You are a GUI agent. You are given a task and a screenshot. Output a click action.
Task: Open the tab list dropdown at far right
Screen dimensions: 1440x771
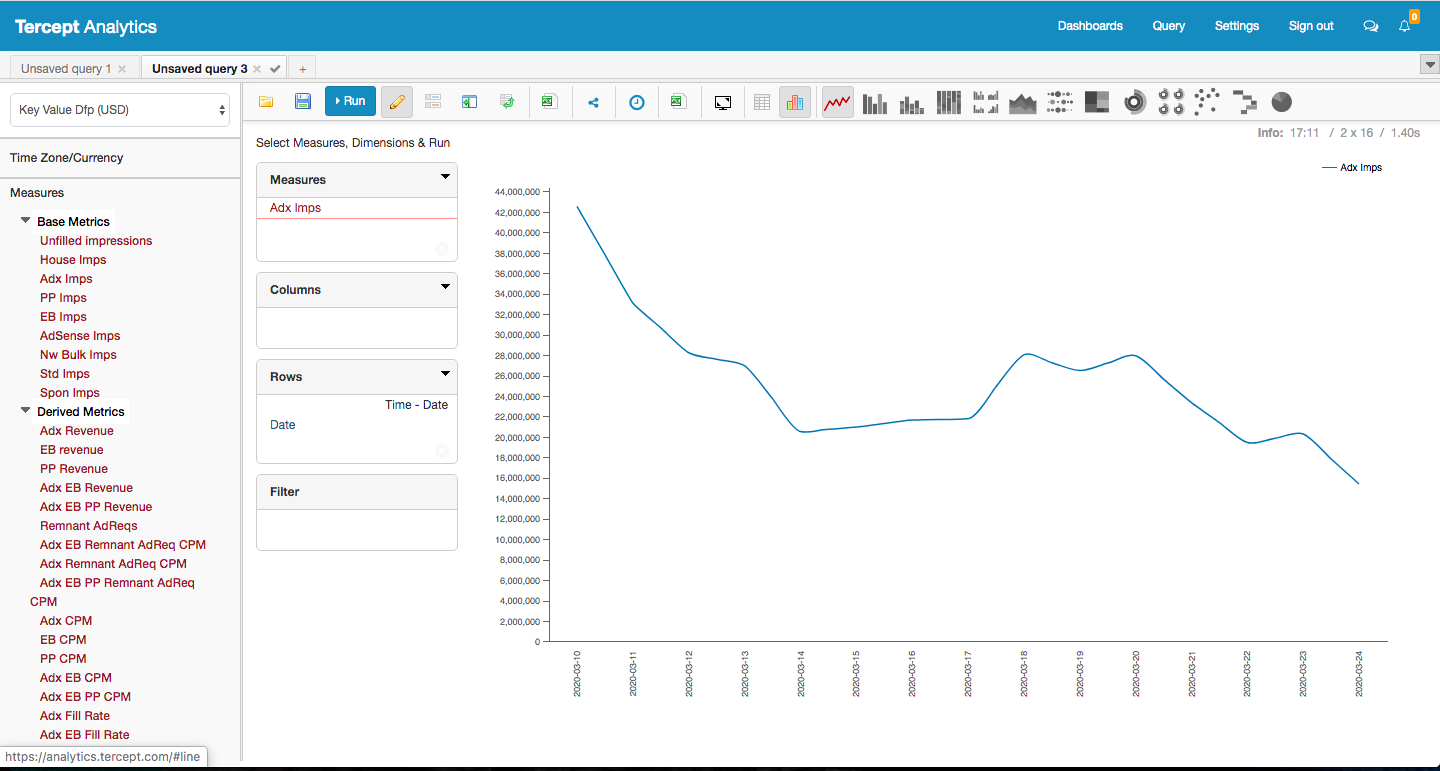(1429, 66)
